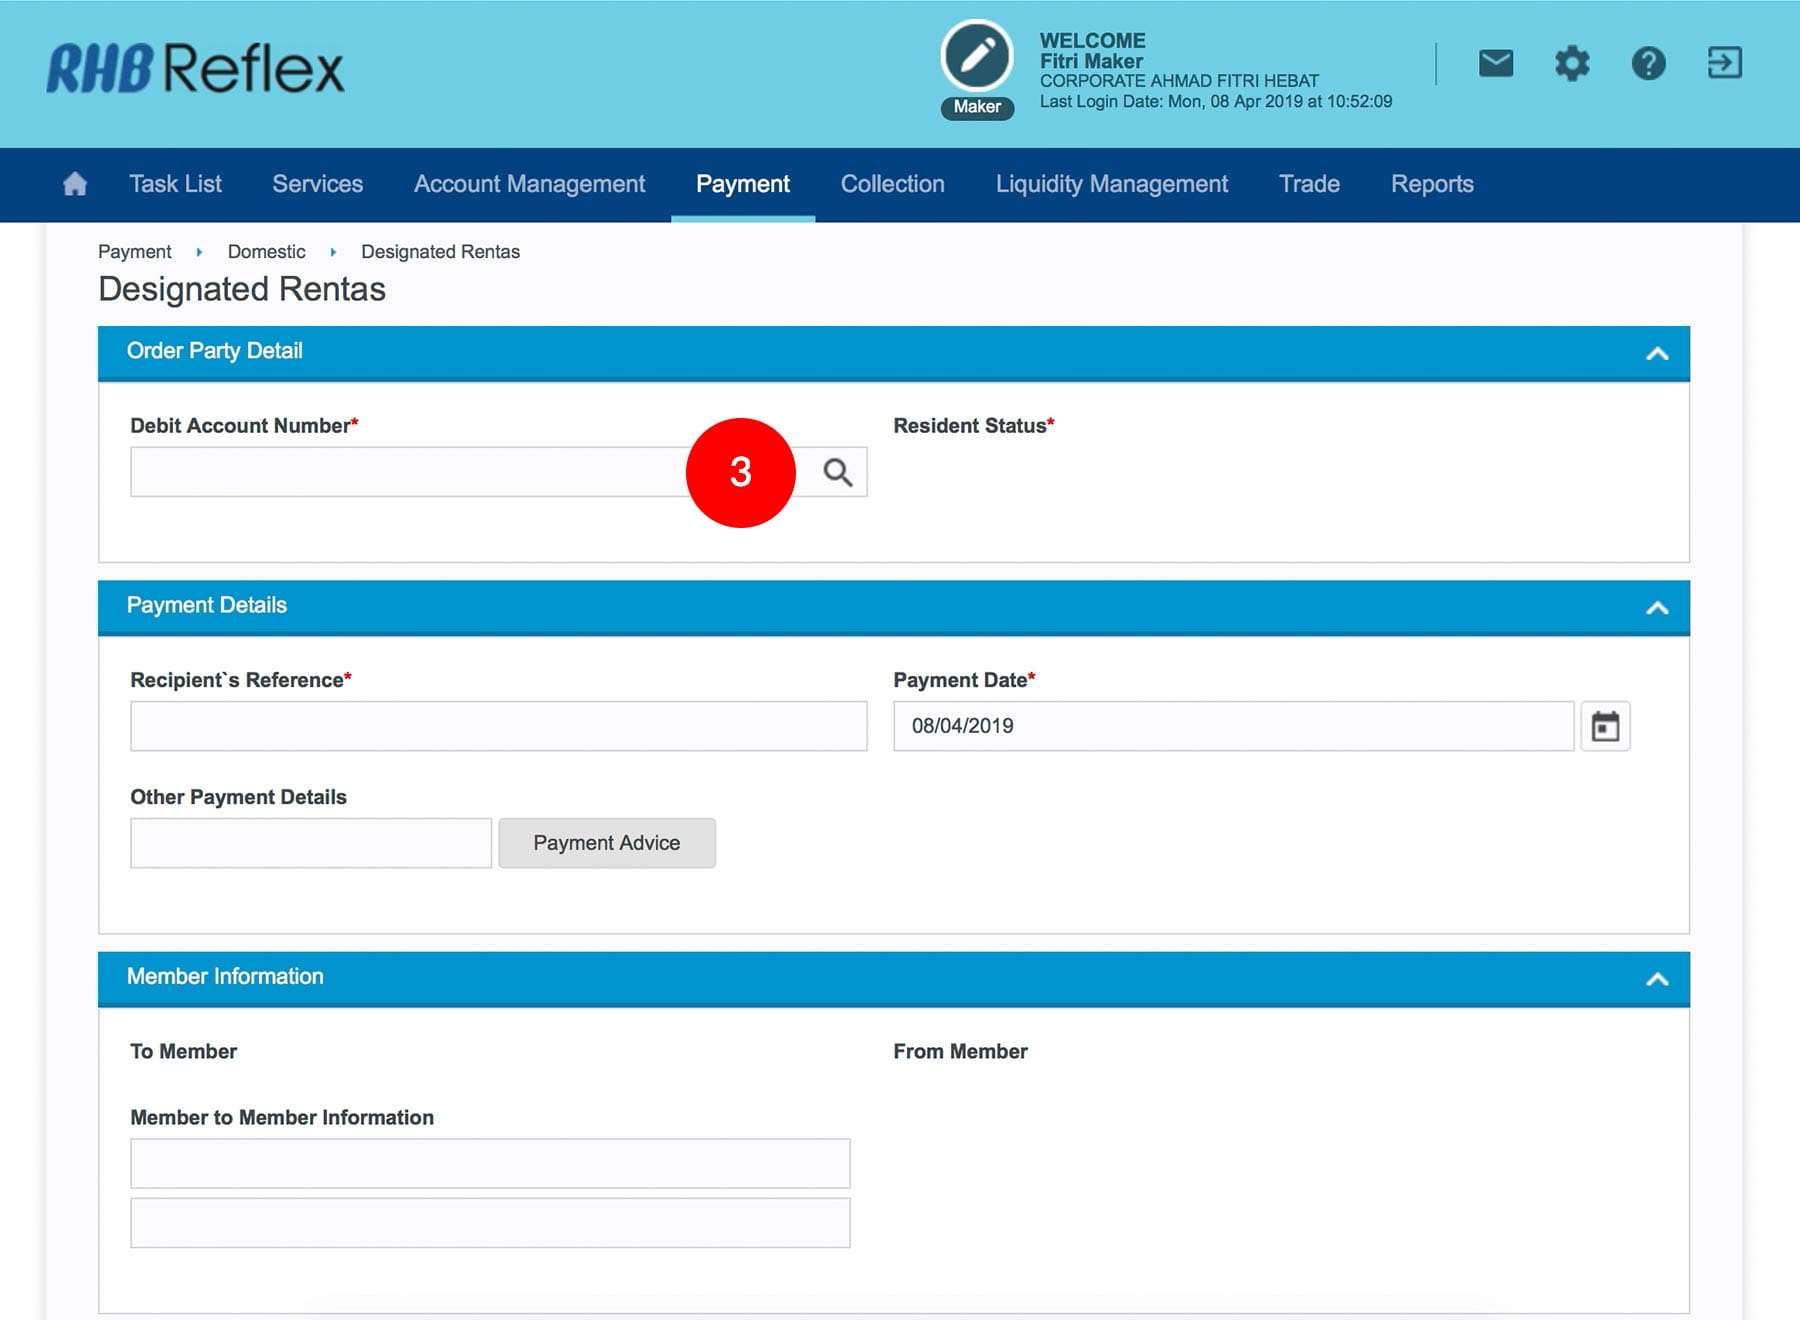Collapse the Order Party Detail section
The height and width of the screenshot is (1320, 1800).
coord(1657,353)
